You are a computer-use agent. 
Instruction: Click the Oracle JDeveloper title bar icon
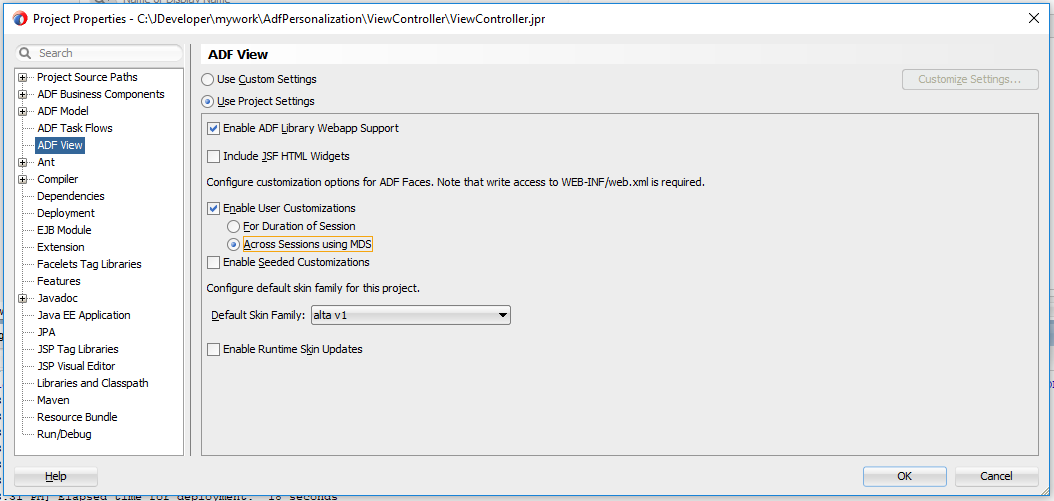[20, 19]
